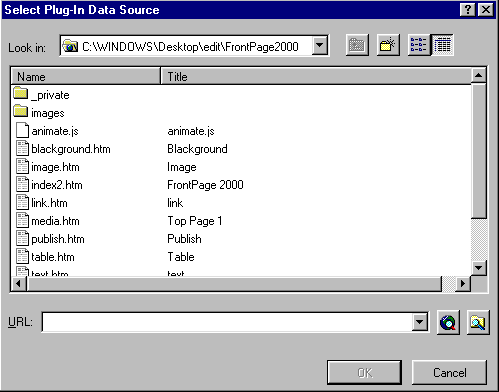Select link.htm page icon
This screenshot has height=392, width=499.
tap(22, 202)
